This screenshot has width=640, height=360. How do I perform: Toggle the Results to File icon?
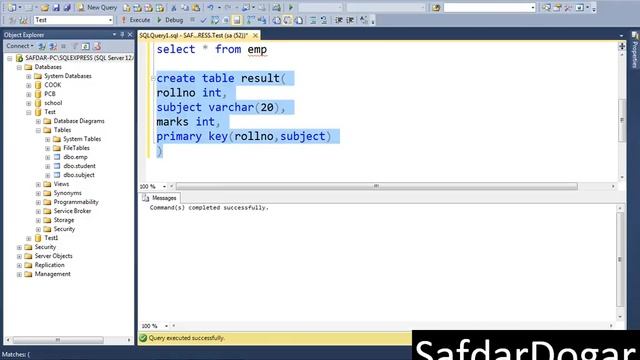[x=300, y=20]
